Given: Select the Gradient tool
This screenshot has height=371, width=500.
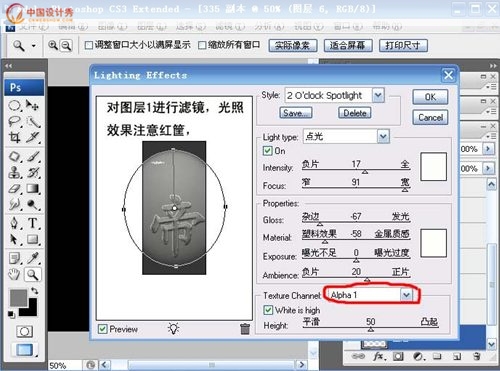Looking at the screenshot, I should click(x=32, y=188).
